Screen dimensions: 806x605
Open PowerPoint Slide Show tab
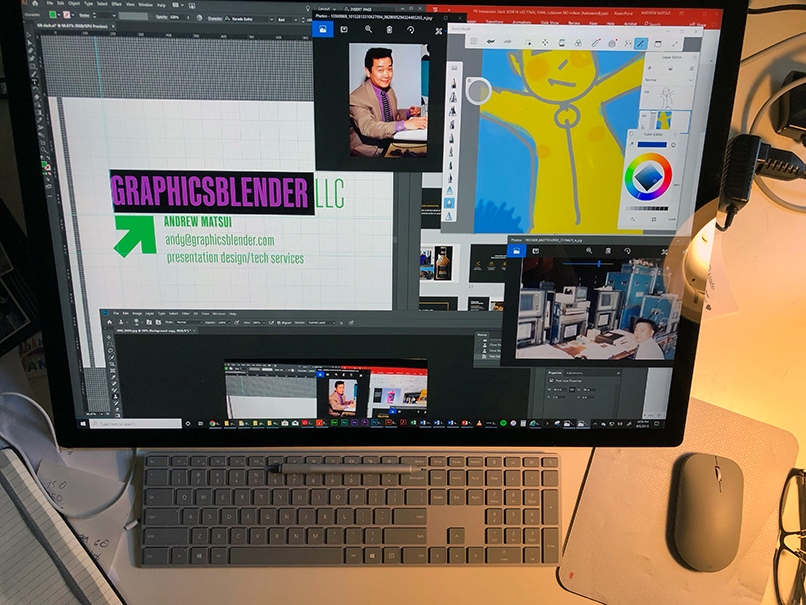pos(550,23)
